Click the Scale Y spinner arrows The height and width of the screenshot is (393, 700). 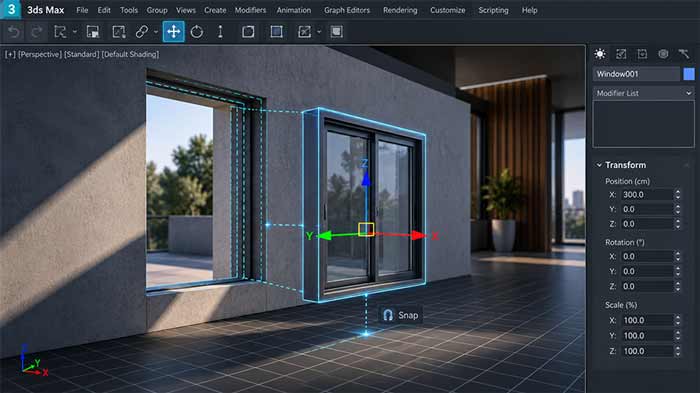point(678,335)
